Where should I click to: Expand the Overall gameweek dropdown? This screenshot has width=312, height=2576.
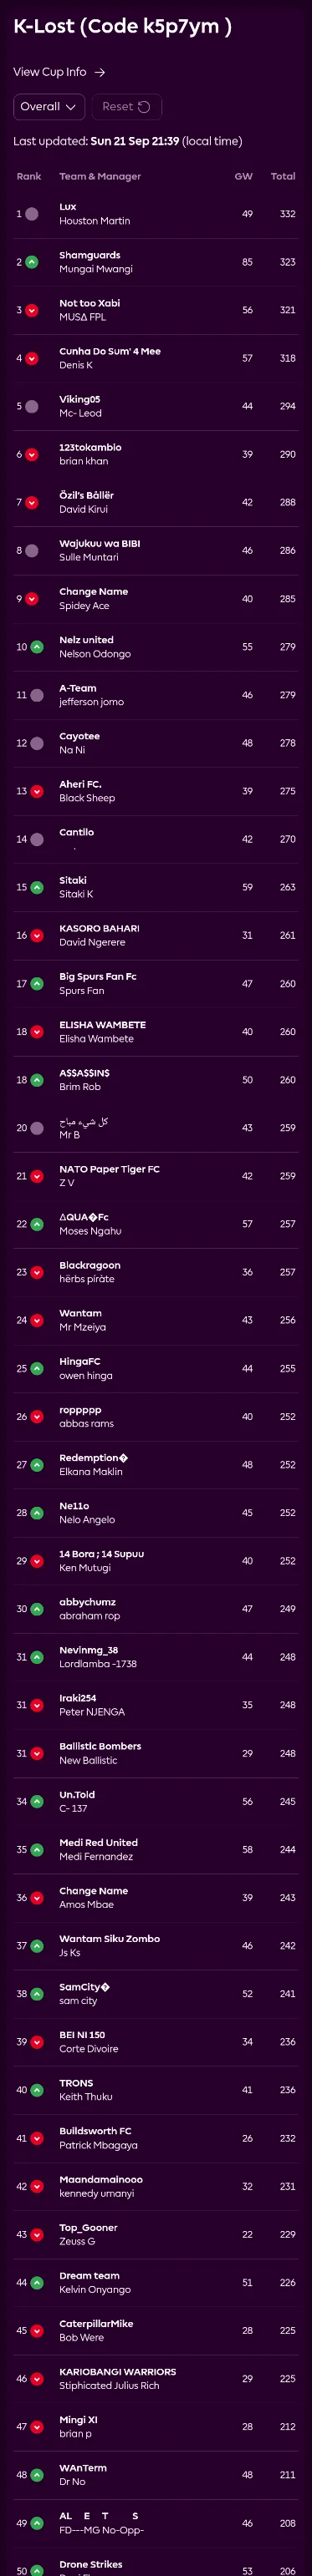(x=49, y=107)
